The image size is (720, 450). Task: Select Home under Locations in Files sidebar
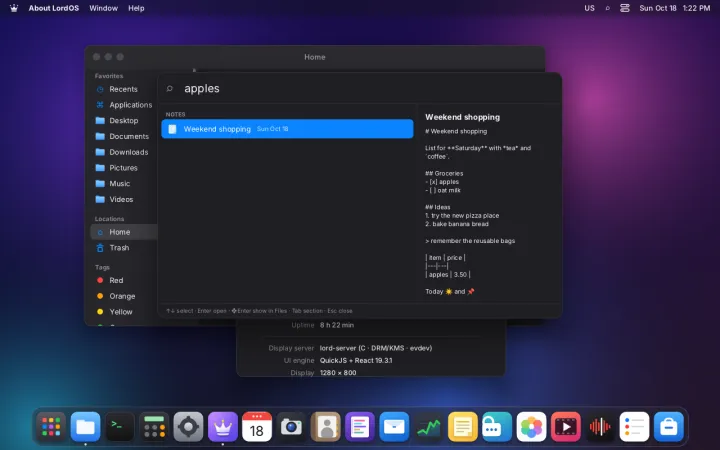pyautogui.click(x=123, y=232)
